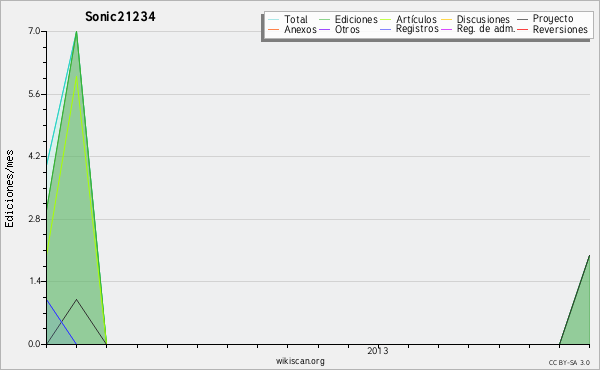Click the green peak at 7.0
Image resolution: width=600 pixels, height=370 pixels.
(x=77, y=33)
